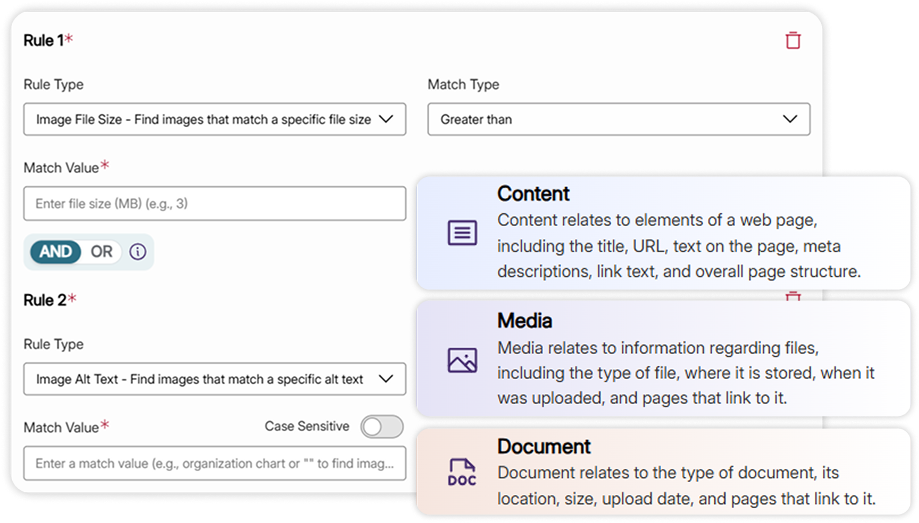
Task: Click the Document heading text
Action: pos(544,446)
